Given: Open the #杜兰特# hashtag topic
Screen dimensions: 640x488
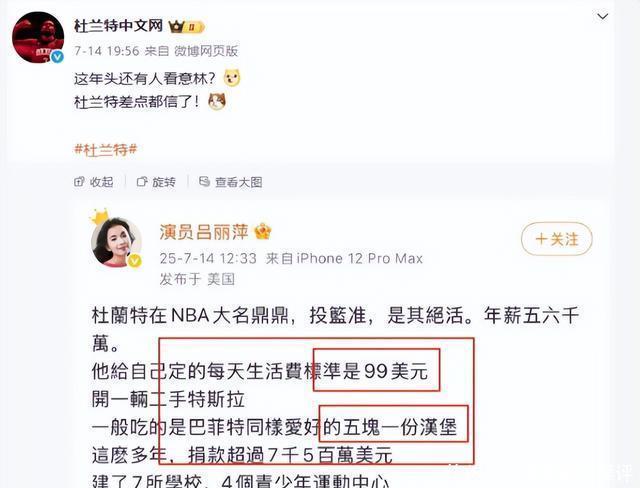Looking at the screenshot, I should 106,149.
